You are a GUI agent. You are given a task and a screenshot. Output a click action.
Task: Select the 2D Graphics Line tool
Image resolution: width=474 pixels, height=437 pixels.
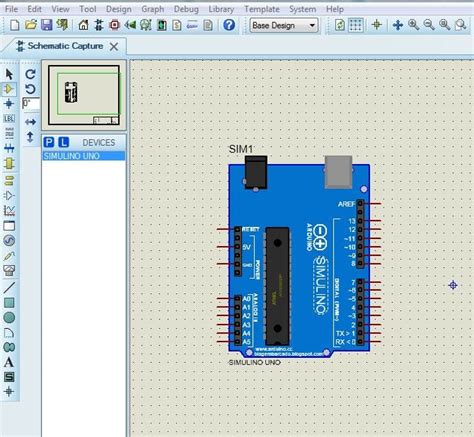tap(9, 288)
